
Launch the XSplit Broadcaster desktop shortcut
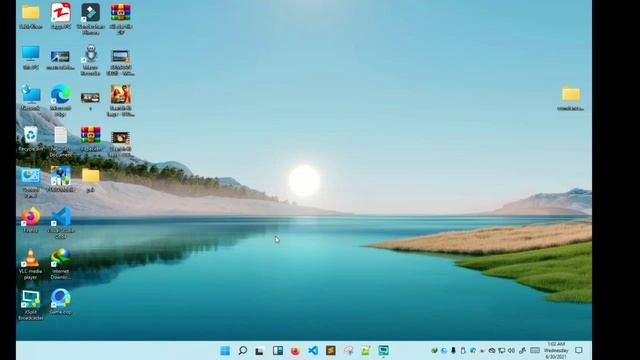(31, 304)
